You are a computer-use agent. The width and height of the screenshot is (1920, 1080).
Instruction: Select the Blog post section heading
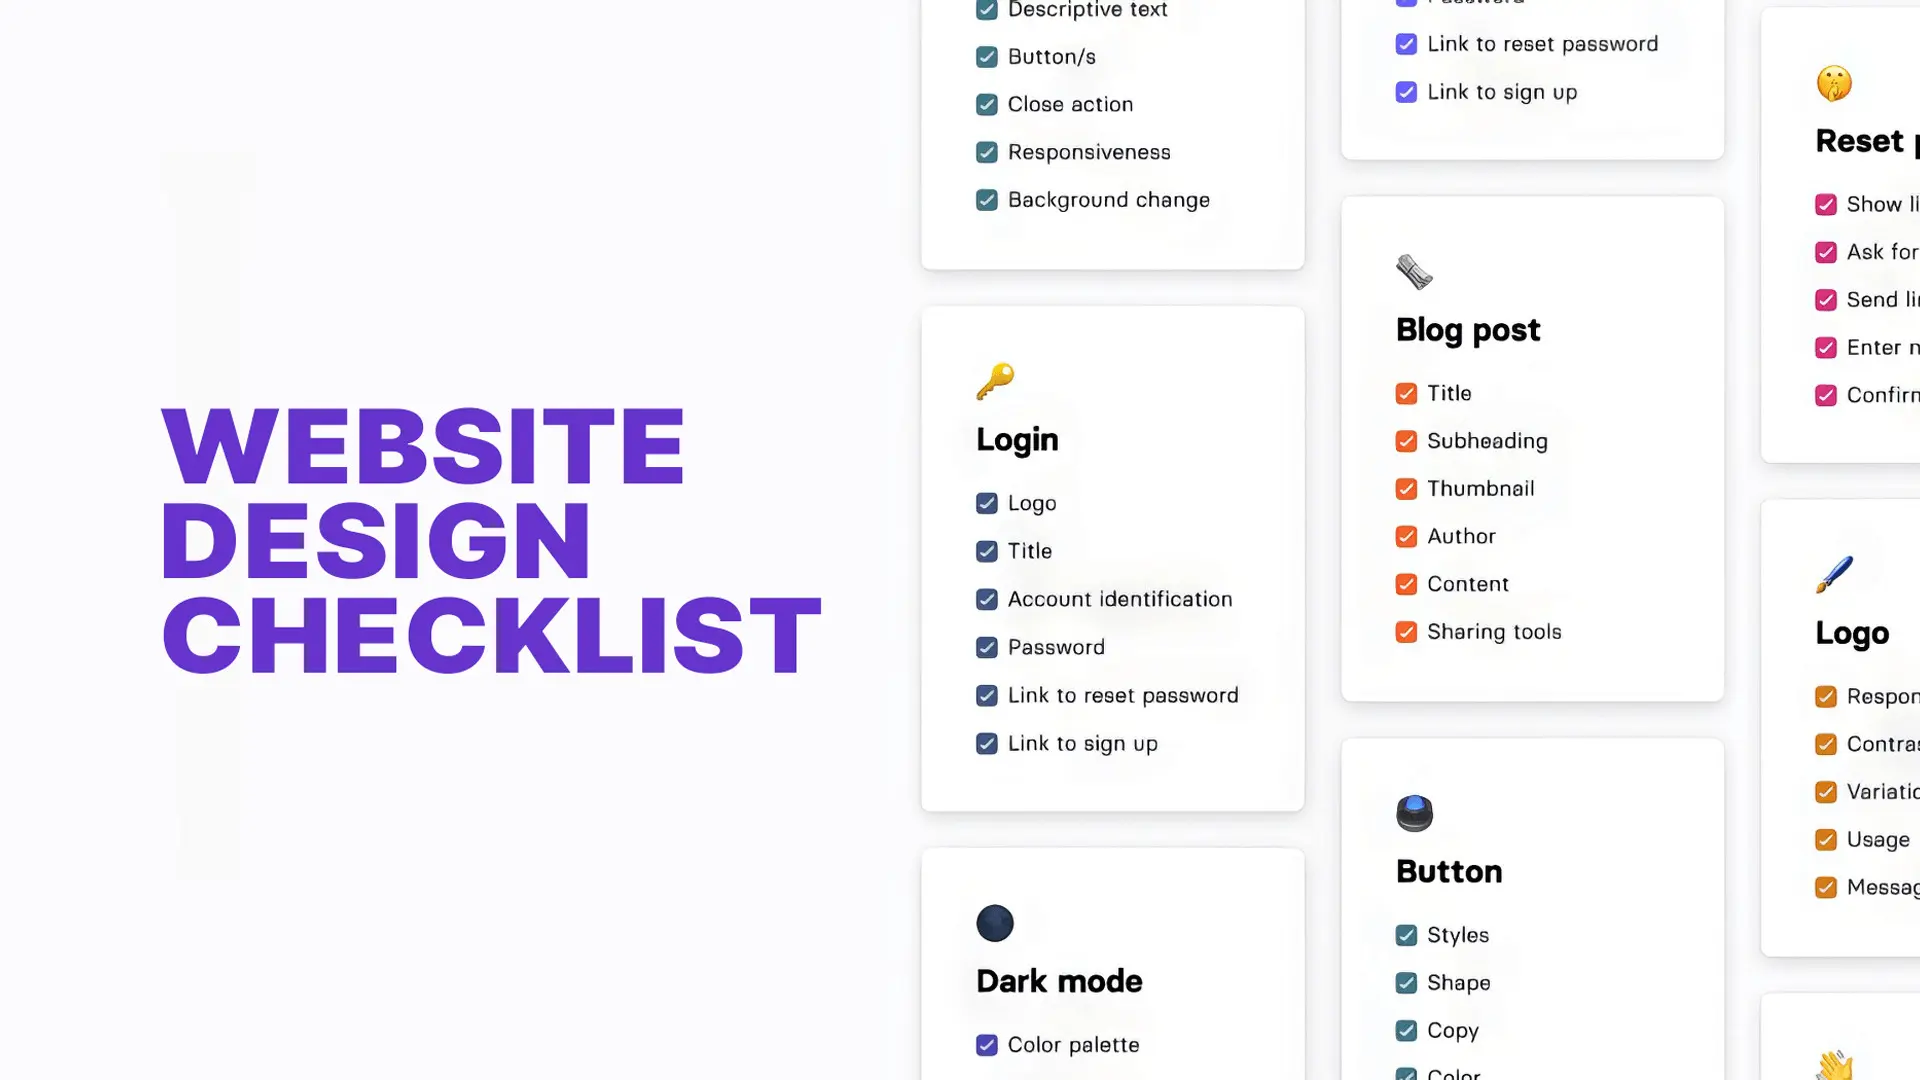pyautogui.click(x=1468, y=327)
